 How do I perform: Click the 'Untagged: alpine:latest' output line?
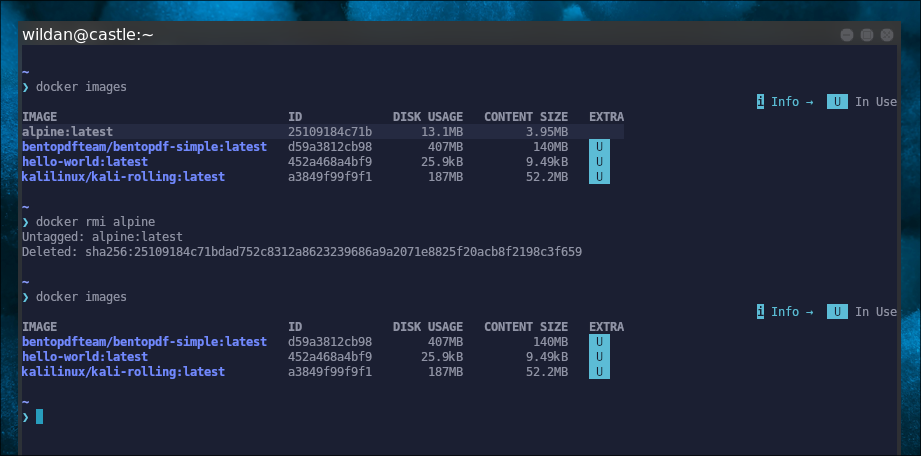102,237
